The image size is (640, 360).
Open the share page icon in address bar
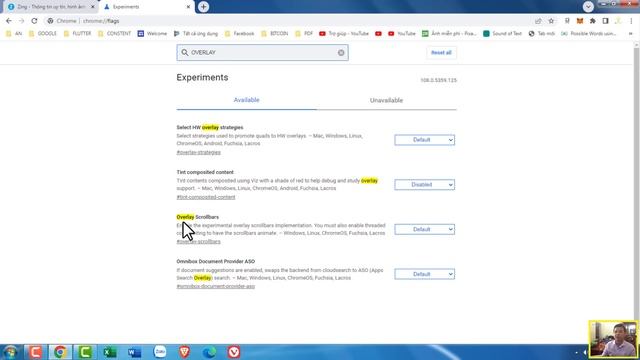[538, 21]
